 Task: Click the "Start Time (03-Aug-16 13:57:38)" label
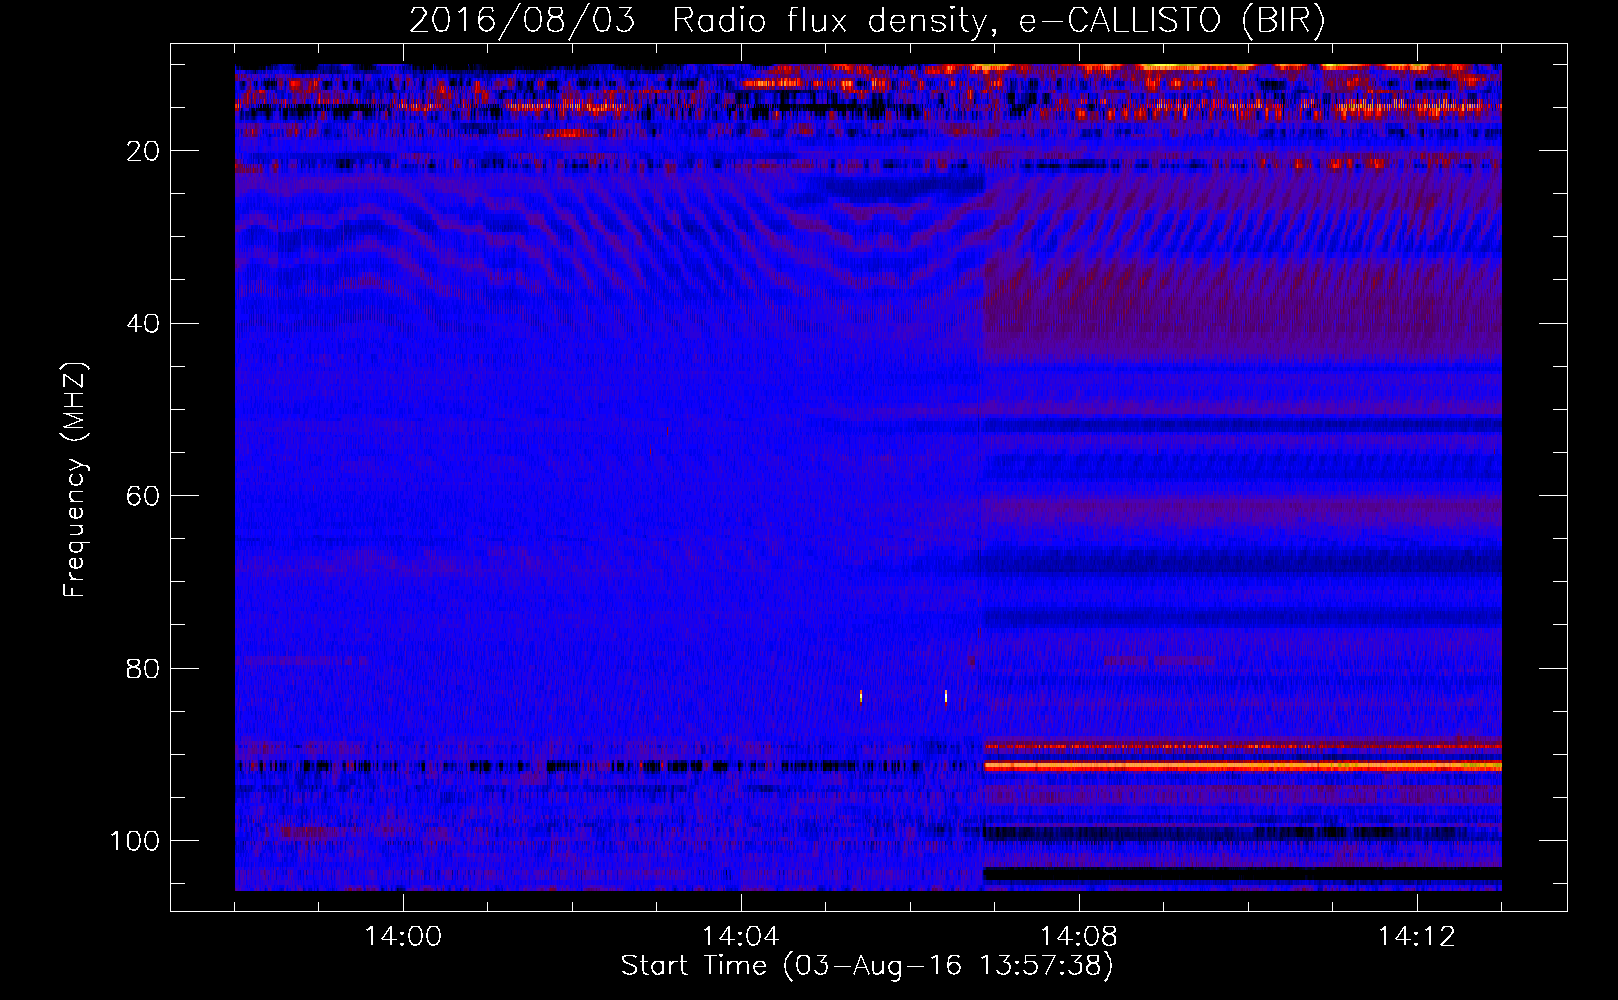tap(867, 966)
